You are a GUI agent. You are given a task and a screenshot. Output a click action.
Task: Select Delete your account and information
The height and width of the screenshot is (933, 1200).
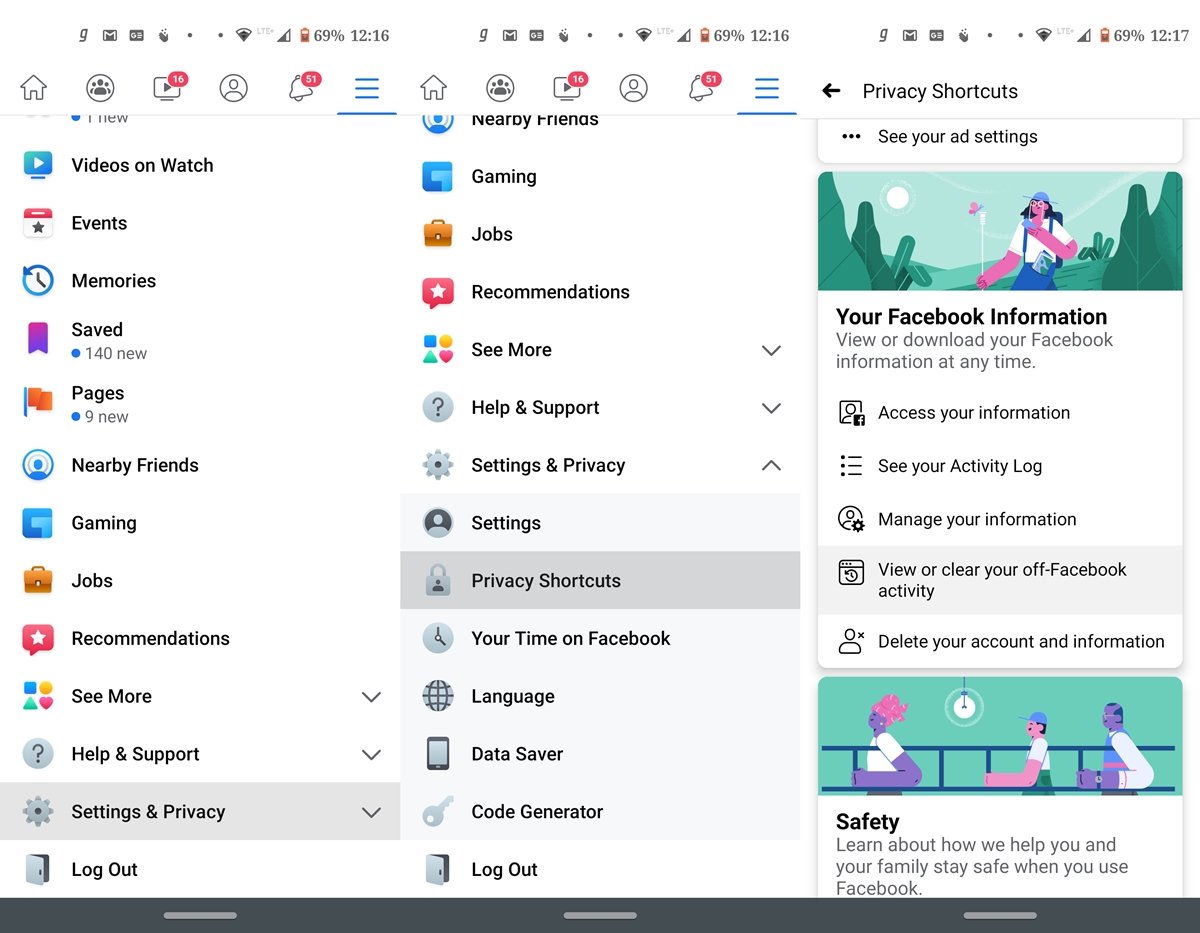coord(1000,641)
